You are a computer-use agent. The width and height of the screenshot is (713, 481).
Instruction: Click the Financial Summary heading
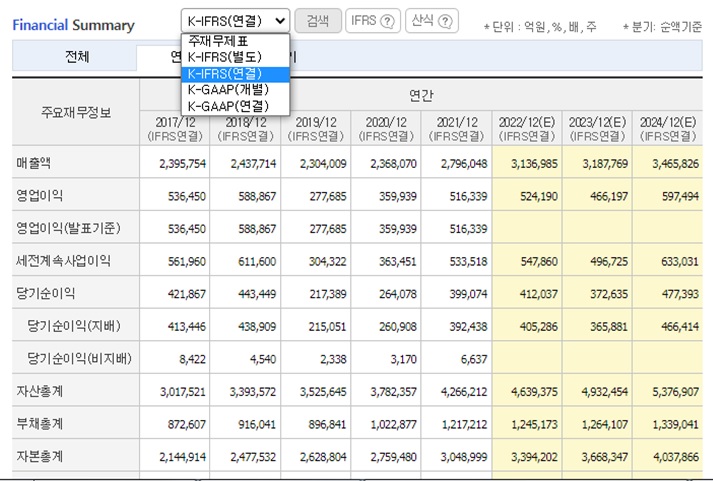pyautogui.click(x=74, y=25)
